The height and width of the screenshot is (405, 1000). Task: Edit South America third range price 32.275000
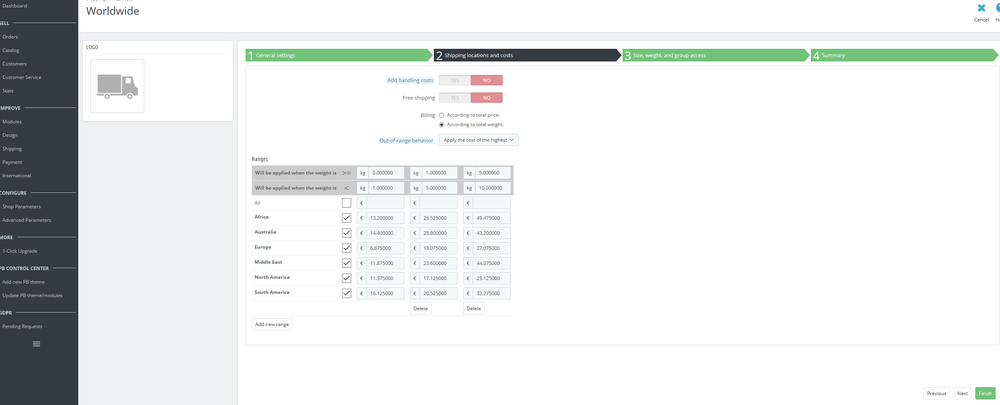pyautogui.click(x=492, y=293)
